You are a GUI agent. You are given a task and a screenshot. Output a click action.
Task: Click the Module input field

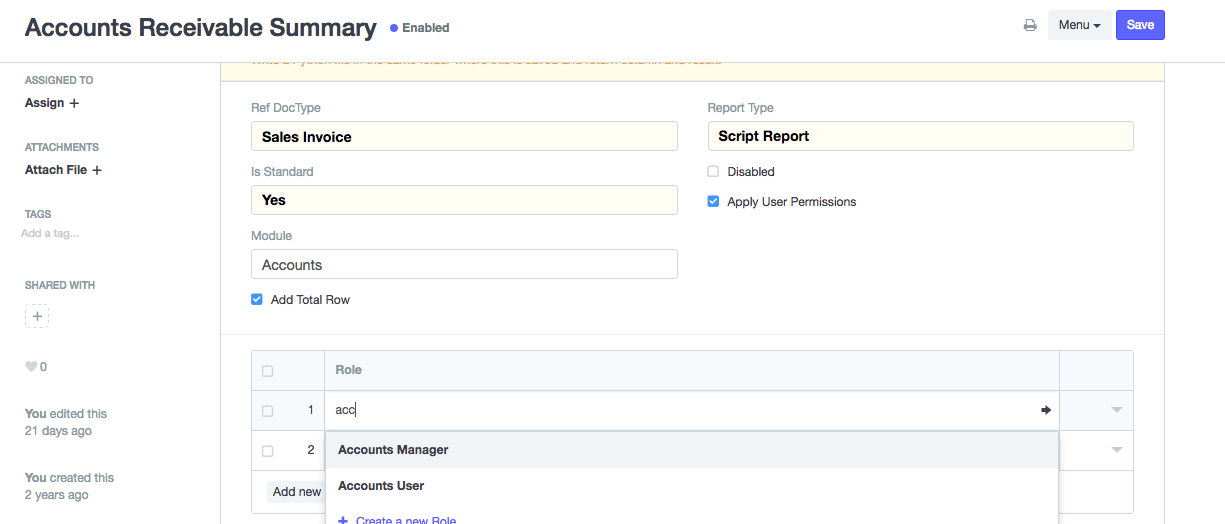click(x=464, y=265)
